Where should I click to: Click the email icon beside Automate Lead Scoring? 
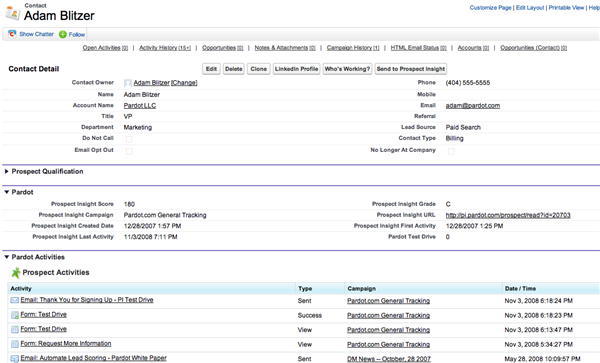tap(15, 358)
